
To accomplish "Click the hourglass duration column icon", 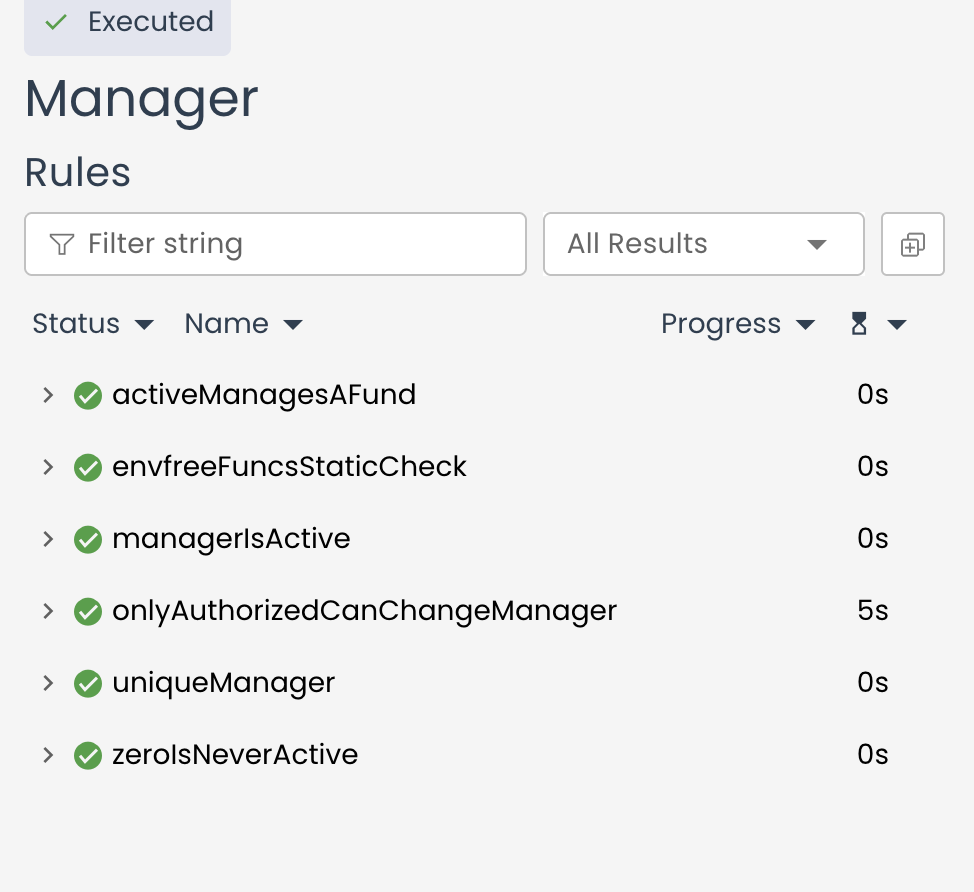I will click(x=859, y=324).
